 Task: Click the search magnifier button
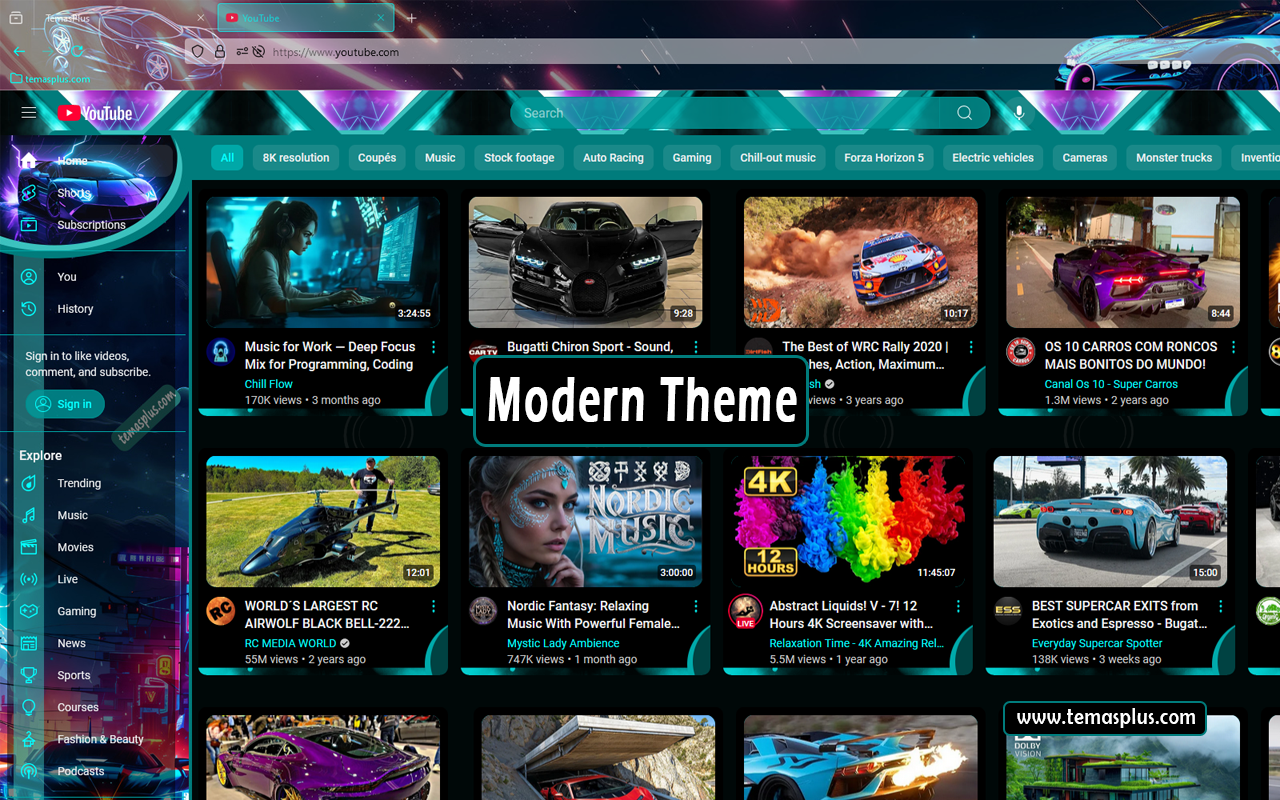click(x=964, y=113)
